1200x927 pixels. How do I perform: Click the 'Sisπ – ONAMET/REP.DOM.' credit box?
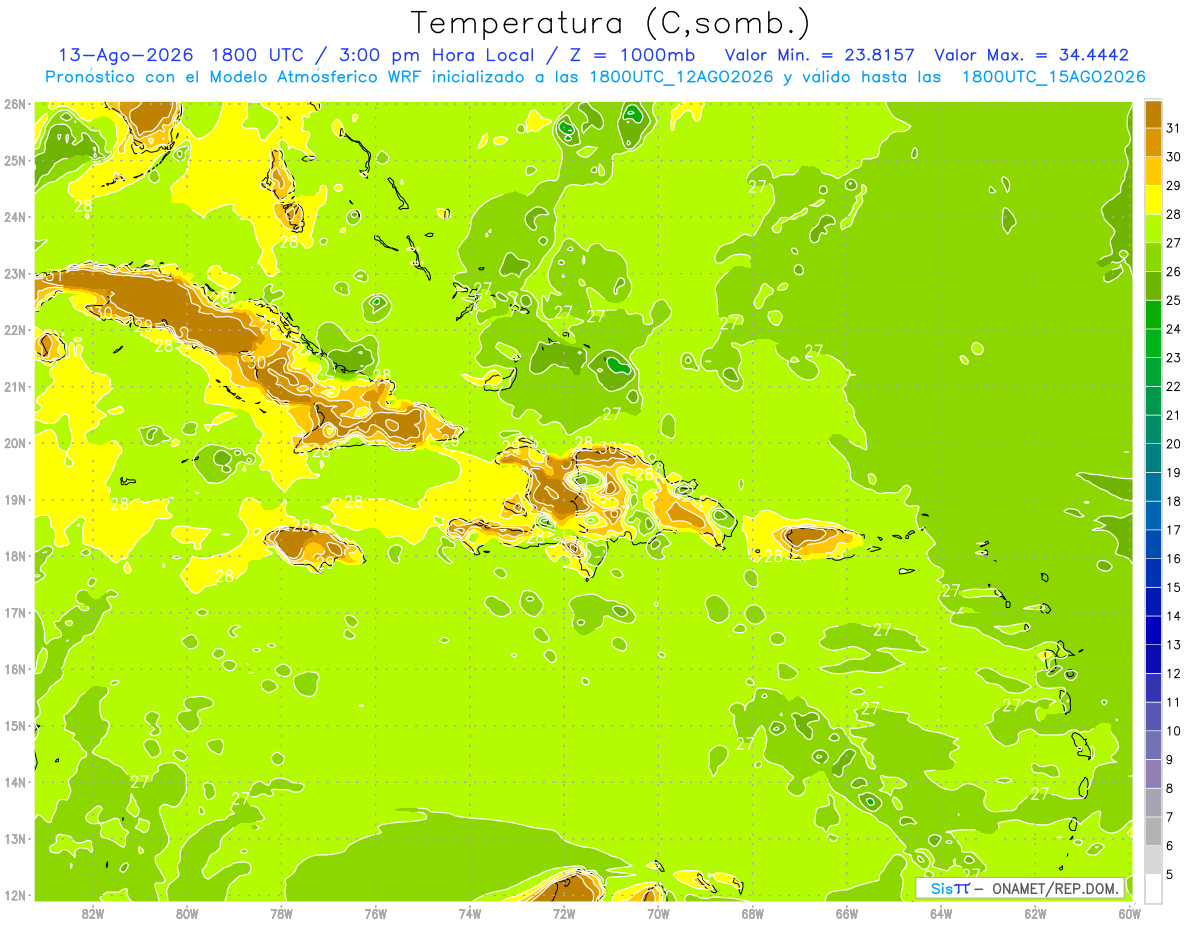point(1021,888)
